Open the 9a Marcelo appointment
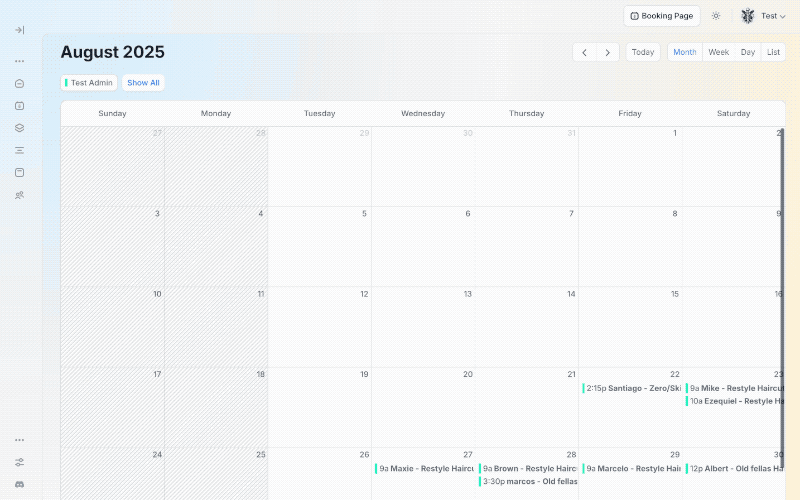 click(x=632, y=468)
